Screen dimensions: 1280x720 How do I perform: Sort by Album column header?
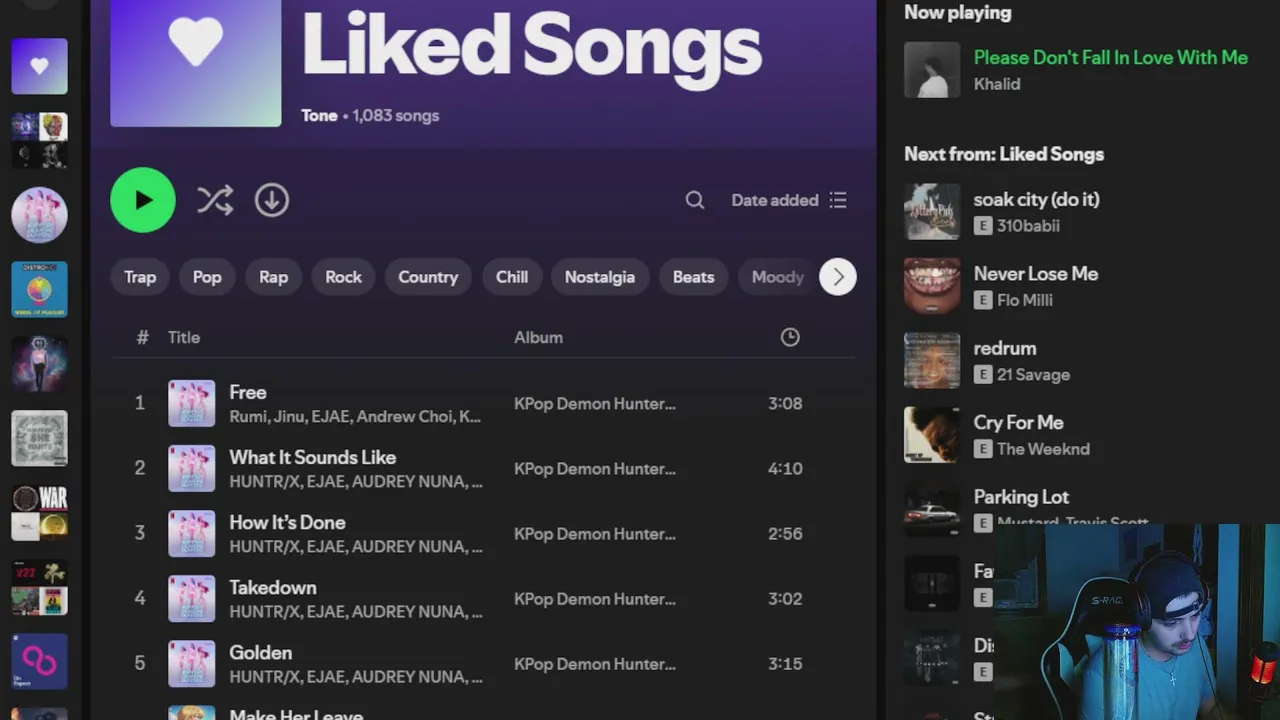(538, 337)
